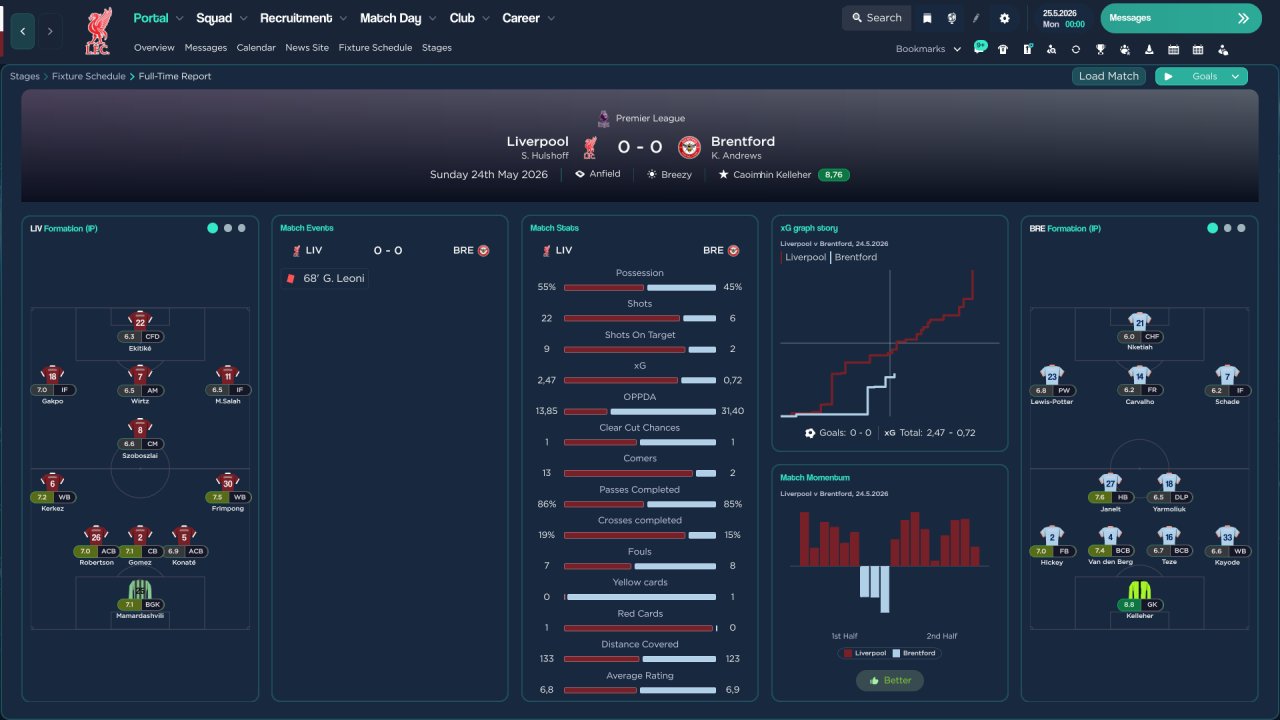Click the thumbs up icon on Better
Viewport: 1280px width, 720px height.
pos(873,681)
